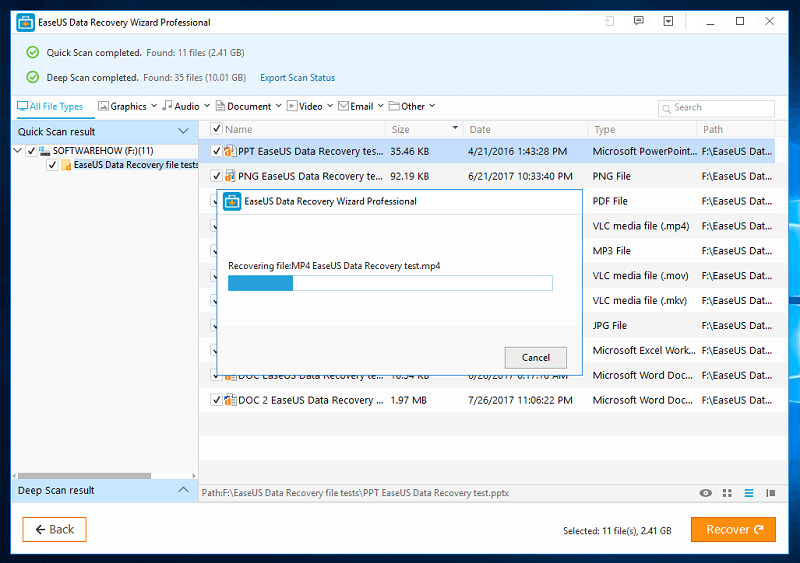Click the tree panel horizontal scrollbar
This screenshot has width=800, height=563.
84,476
